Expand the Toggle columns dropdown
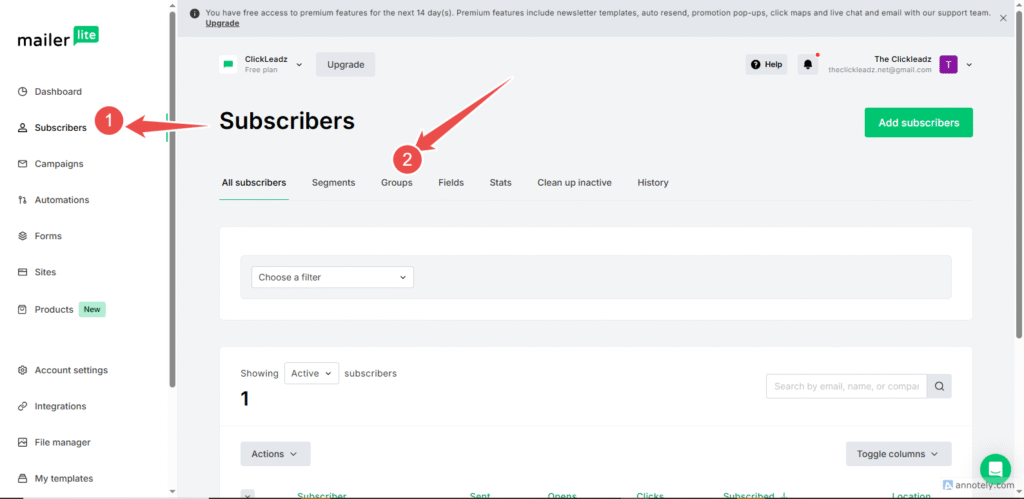 tap(898, 454)
